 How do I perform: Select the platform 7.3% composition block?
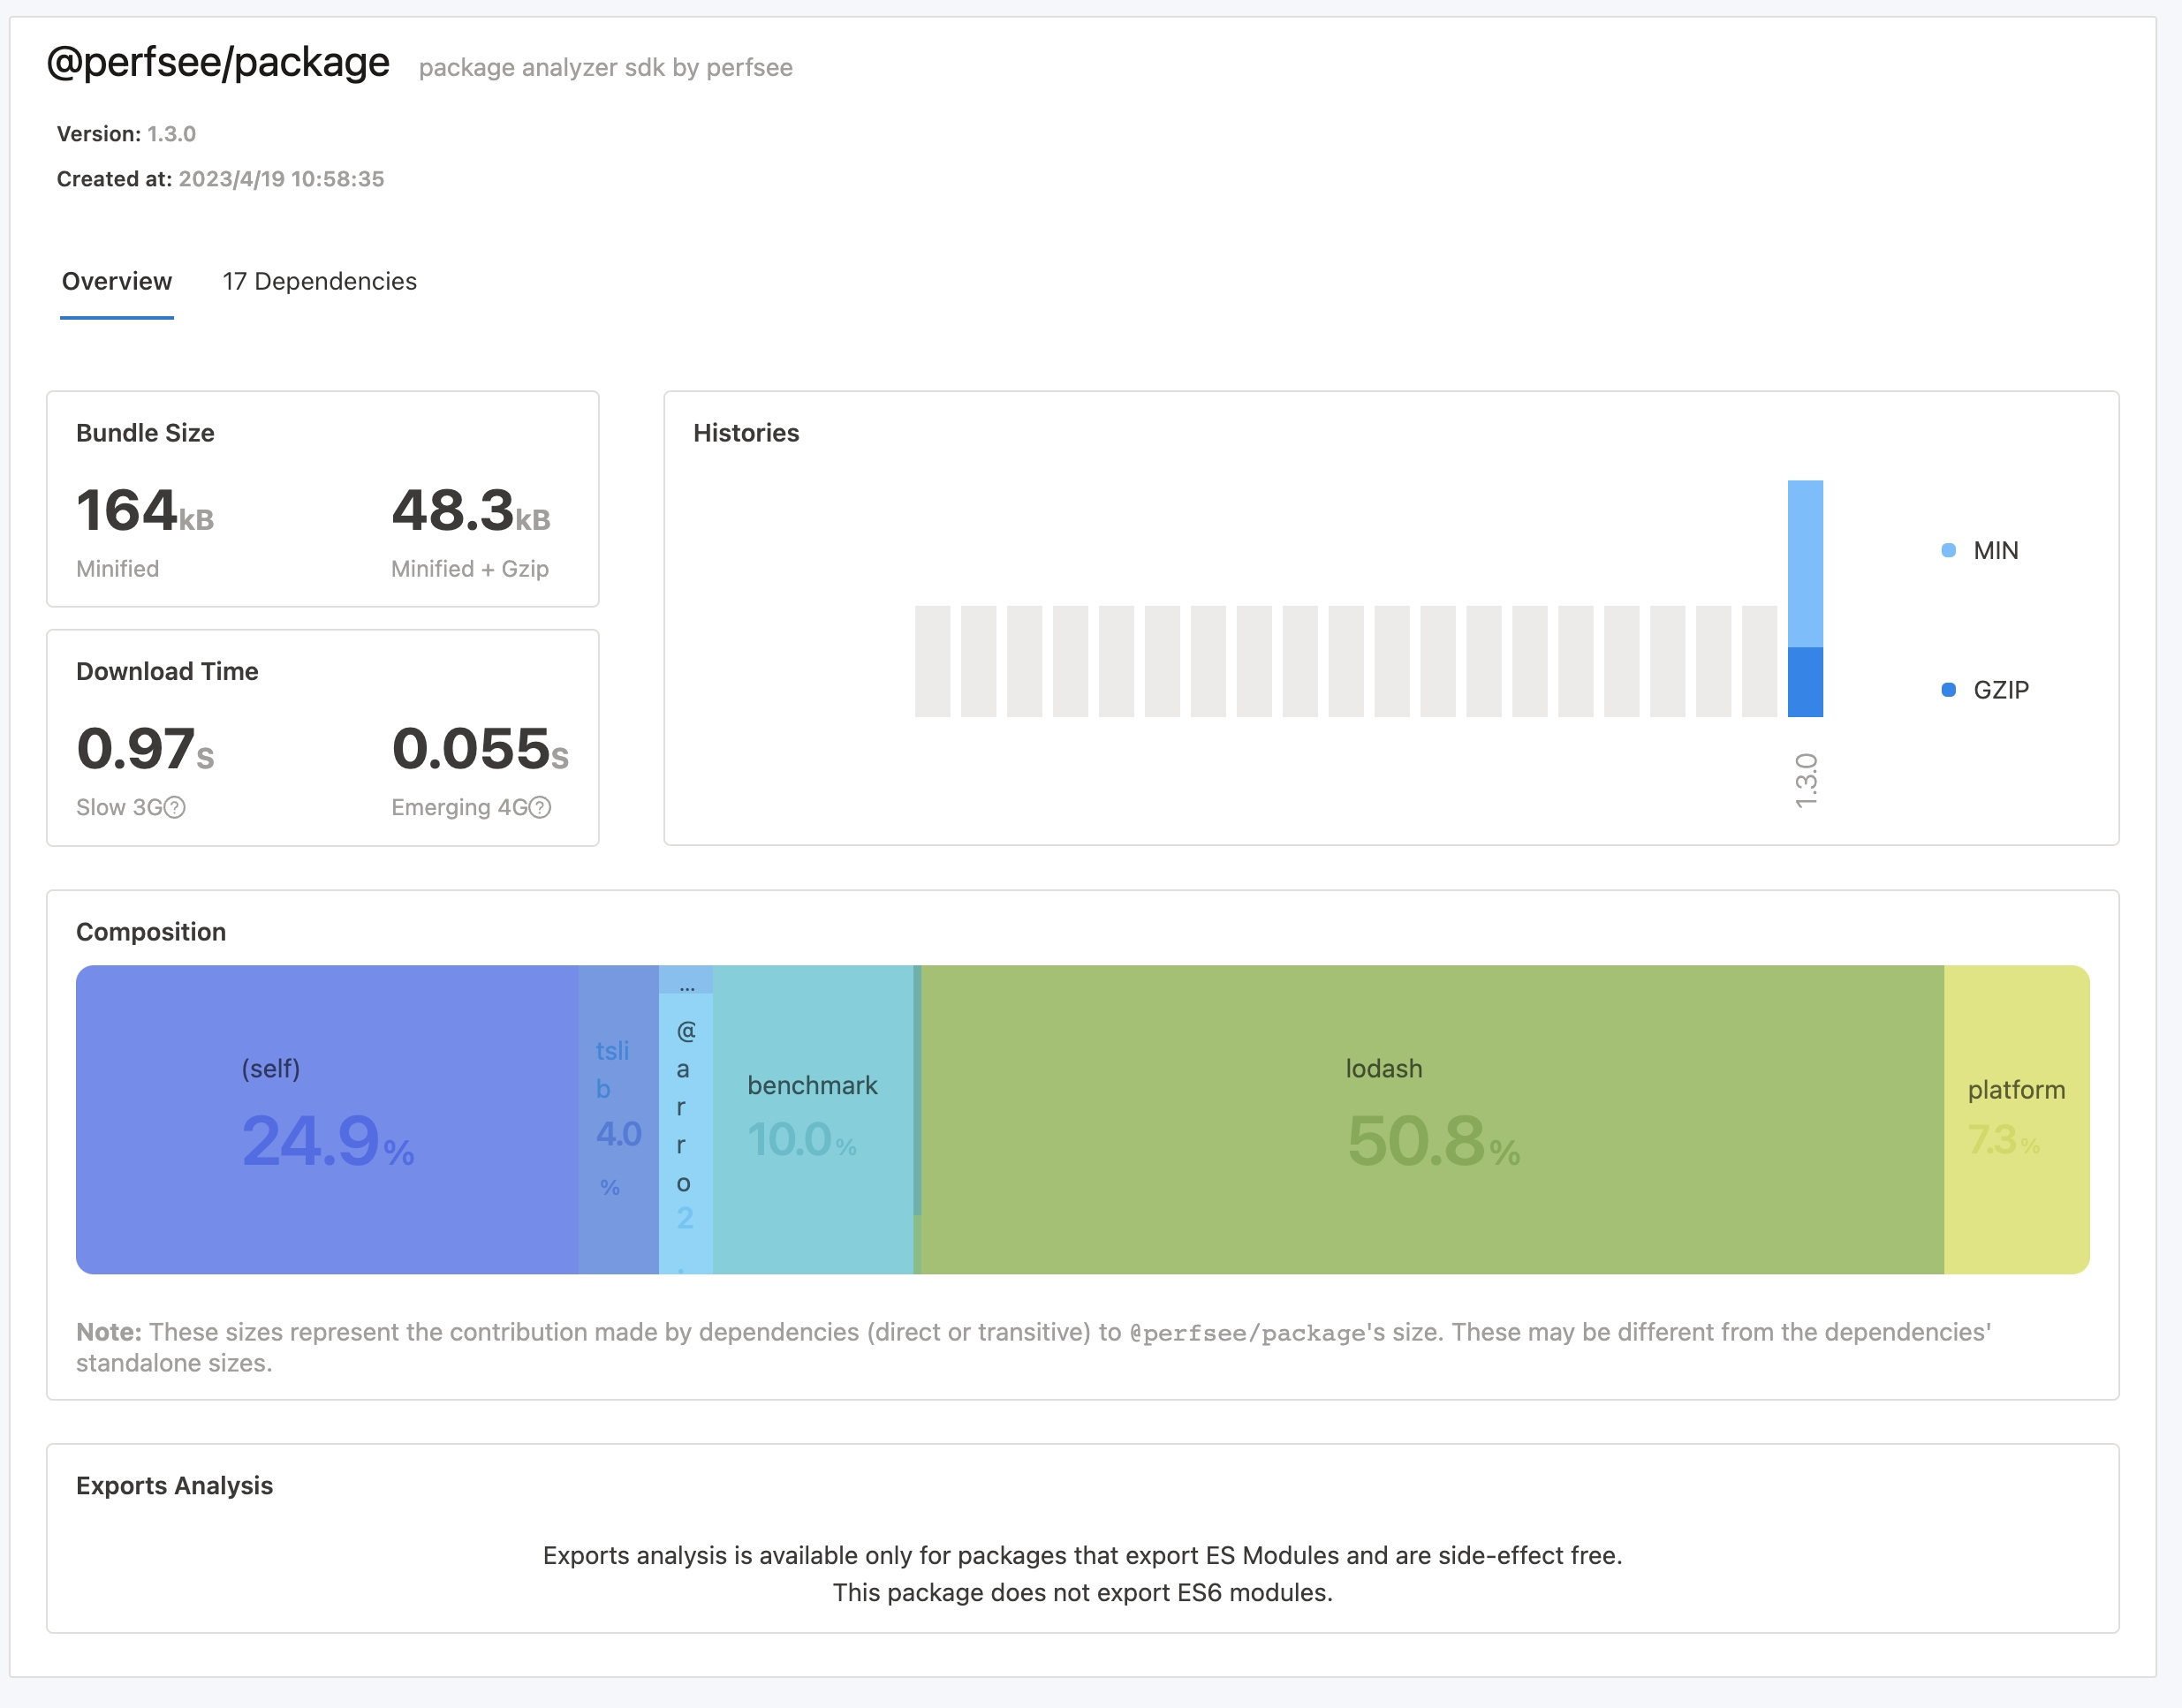click(2016, 1119)
